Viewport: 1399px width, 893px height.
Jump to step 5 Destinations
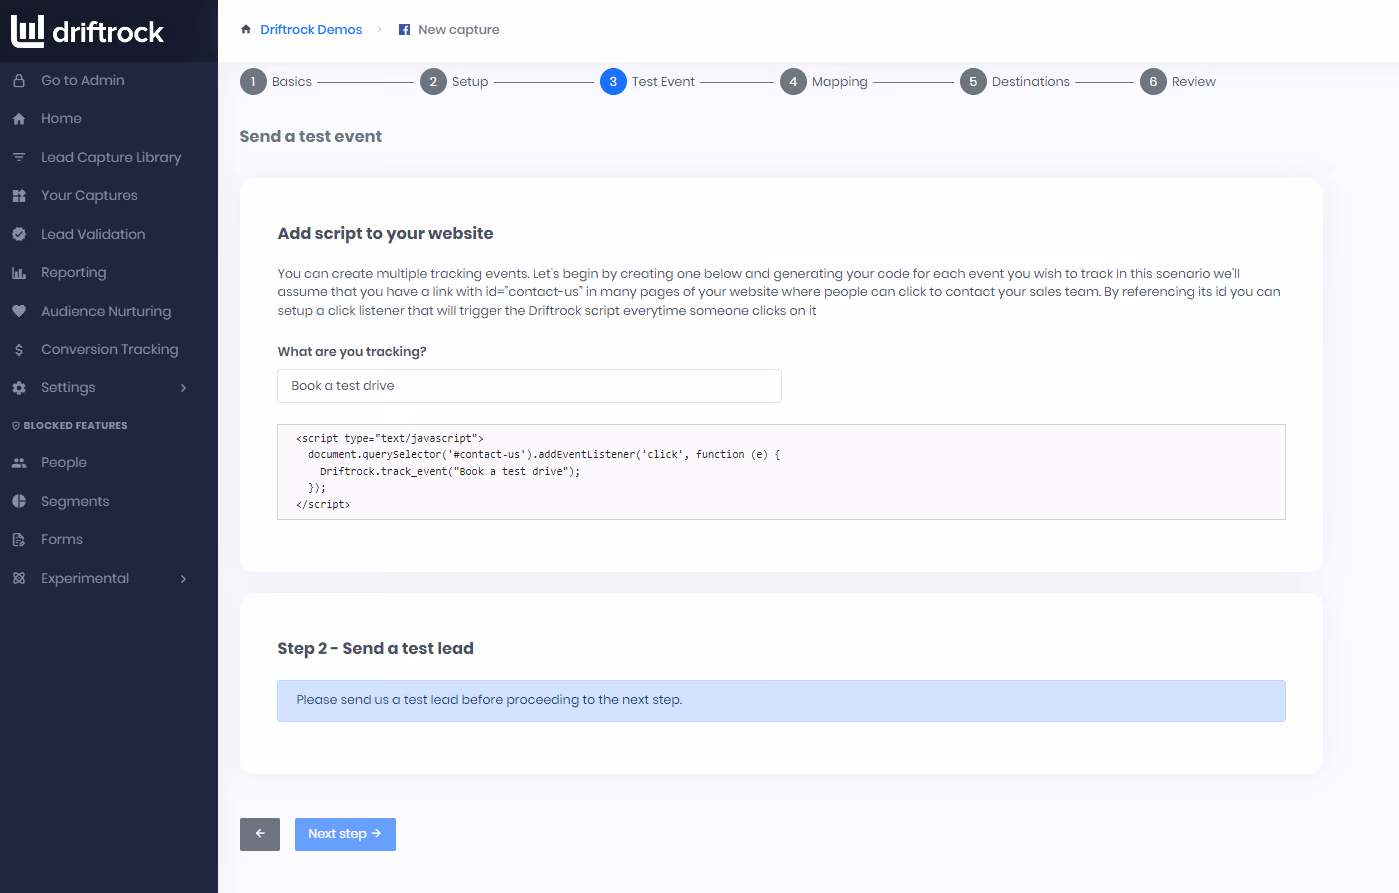coord(1015,82)
